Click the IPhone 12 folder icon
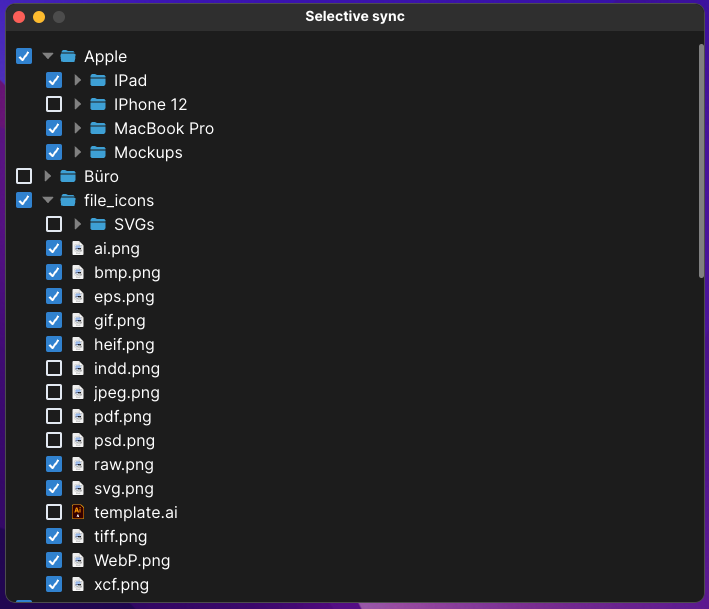The width and height of the screenshot is (709, 609). coord(98,104)
